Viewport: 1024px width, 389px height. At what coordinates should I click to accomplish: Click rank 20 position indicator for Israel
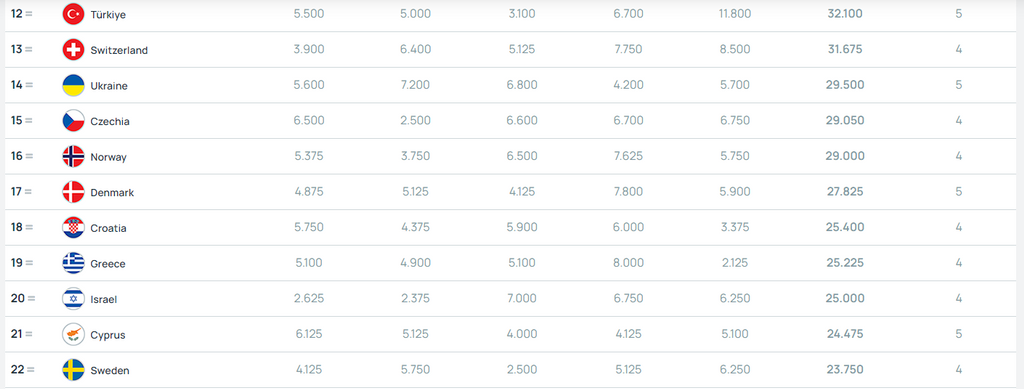click(x=23, y=298)
